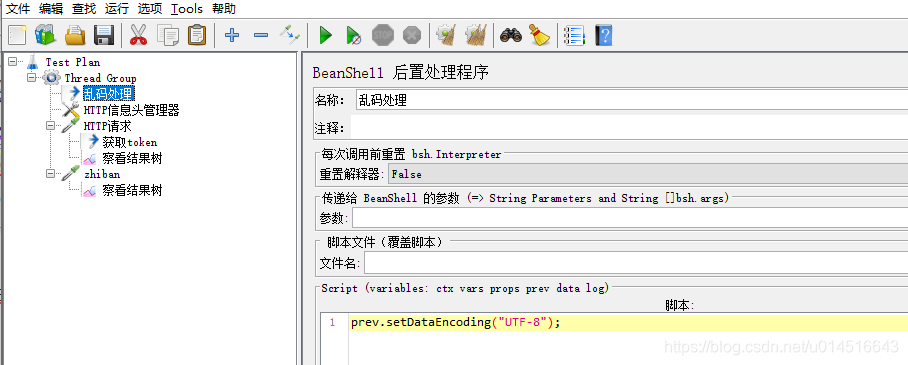This screenshot has height=365, width=908.
Task: Select the zhiban sampler in tree
Action: point(102,174)
